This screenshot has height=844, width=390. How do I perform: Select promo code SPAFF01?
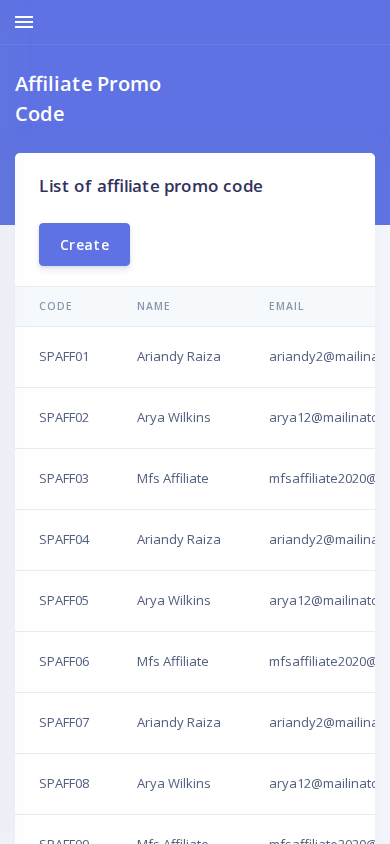(x=64, y=356)
